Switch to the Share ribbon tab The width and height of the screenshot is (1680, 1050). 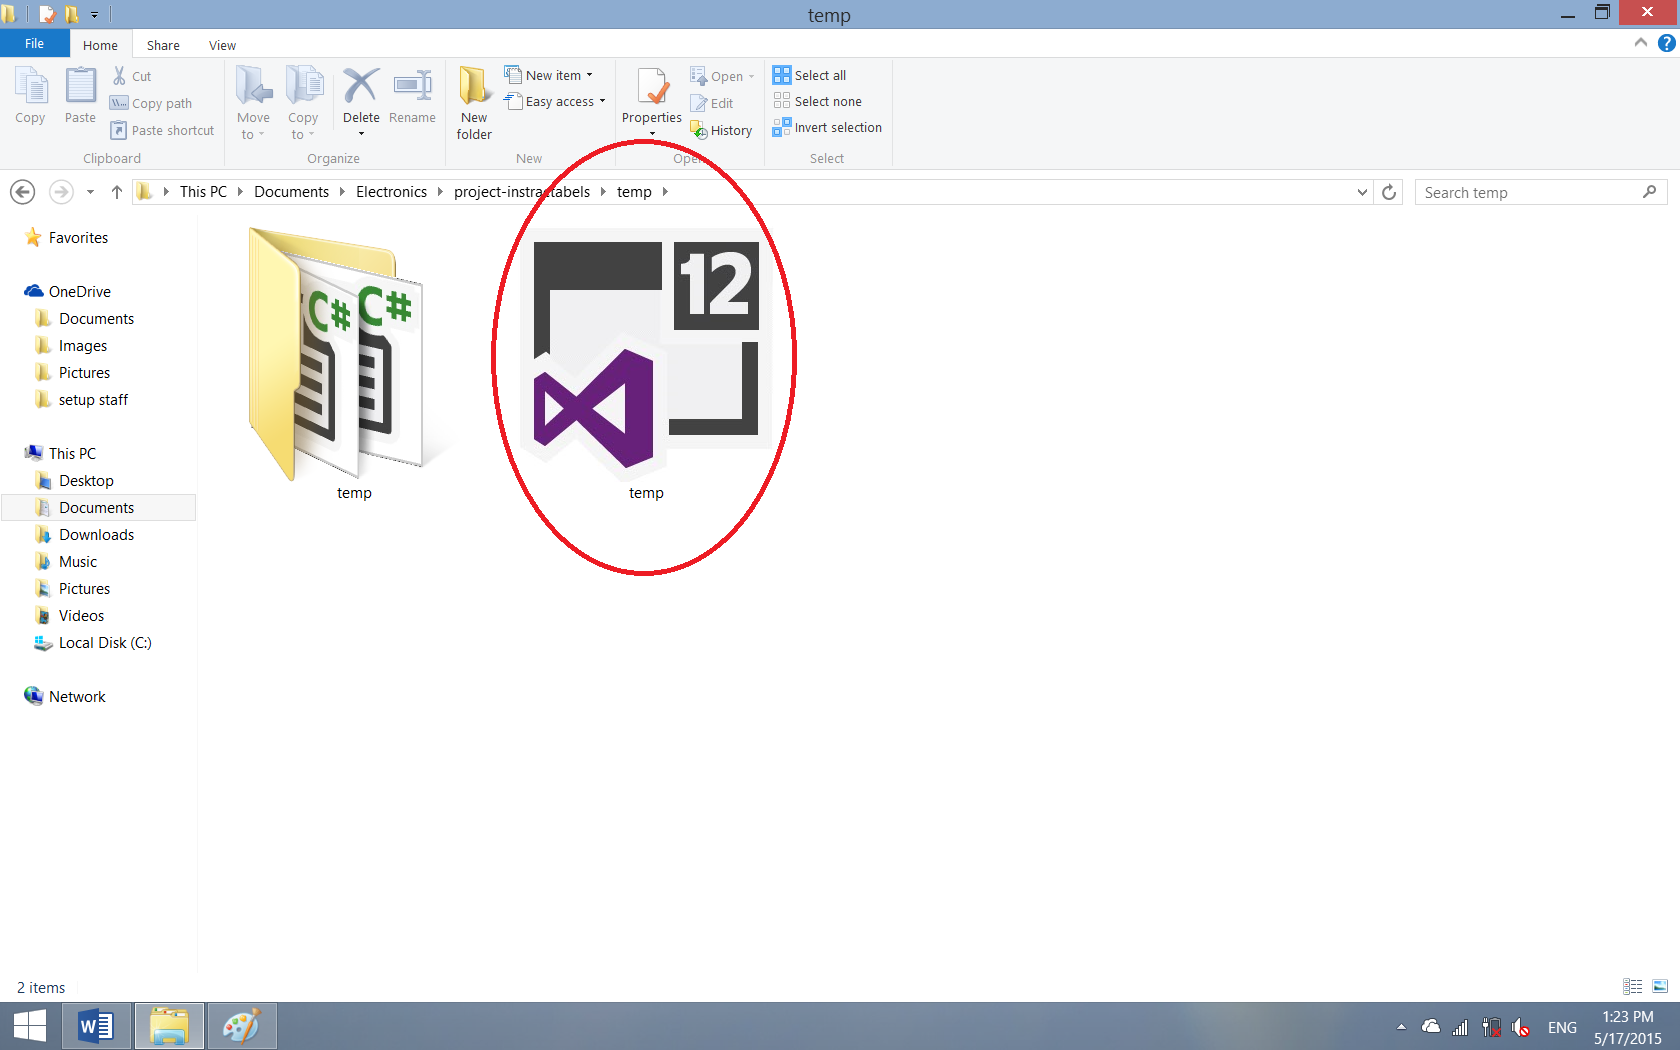coord(163,45)
